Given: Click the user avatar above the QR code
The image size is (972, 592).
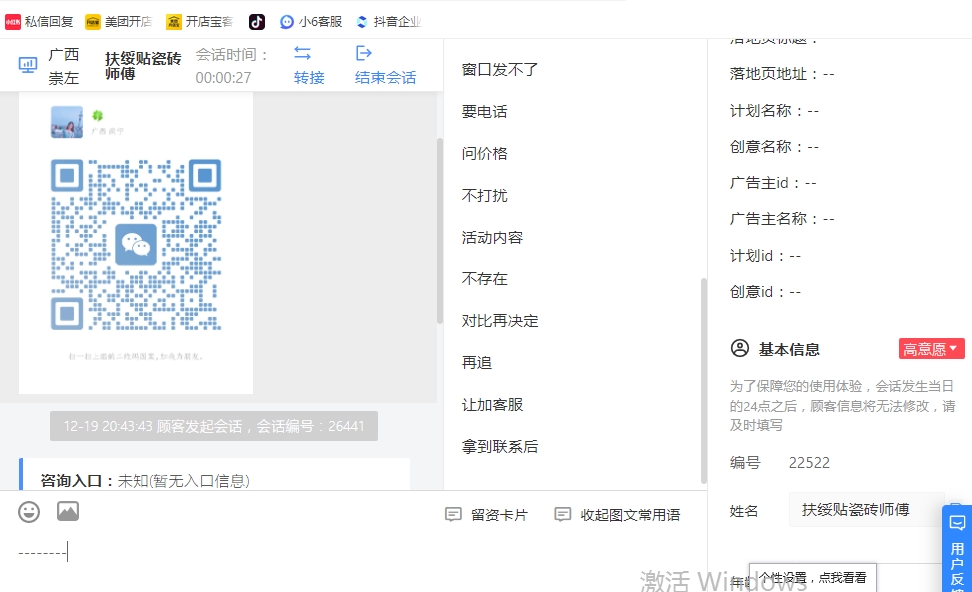Looking at the screenshot, I should pyautogui.click(x=67, y=121).
